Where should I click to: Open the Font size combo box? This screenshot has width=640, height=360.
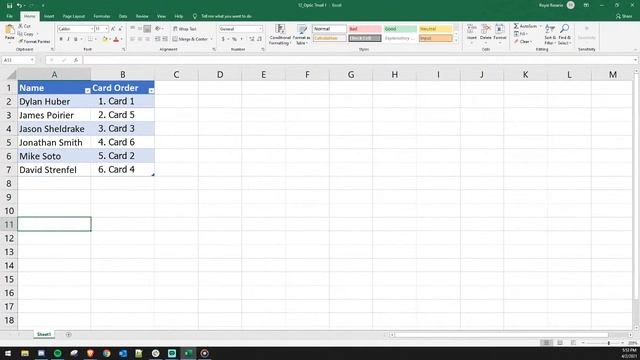(101, 29)
